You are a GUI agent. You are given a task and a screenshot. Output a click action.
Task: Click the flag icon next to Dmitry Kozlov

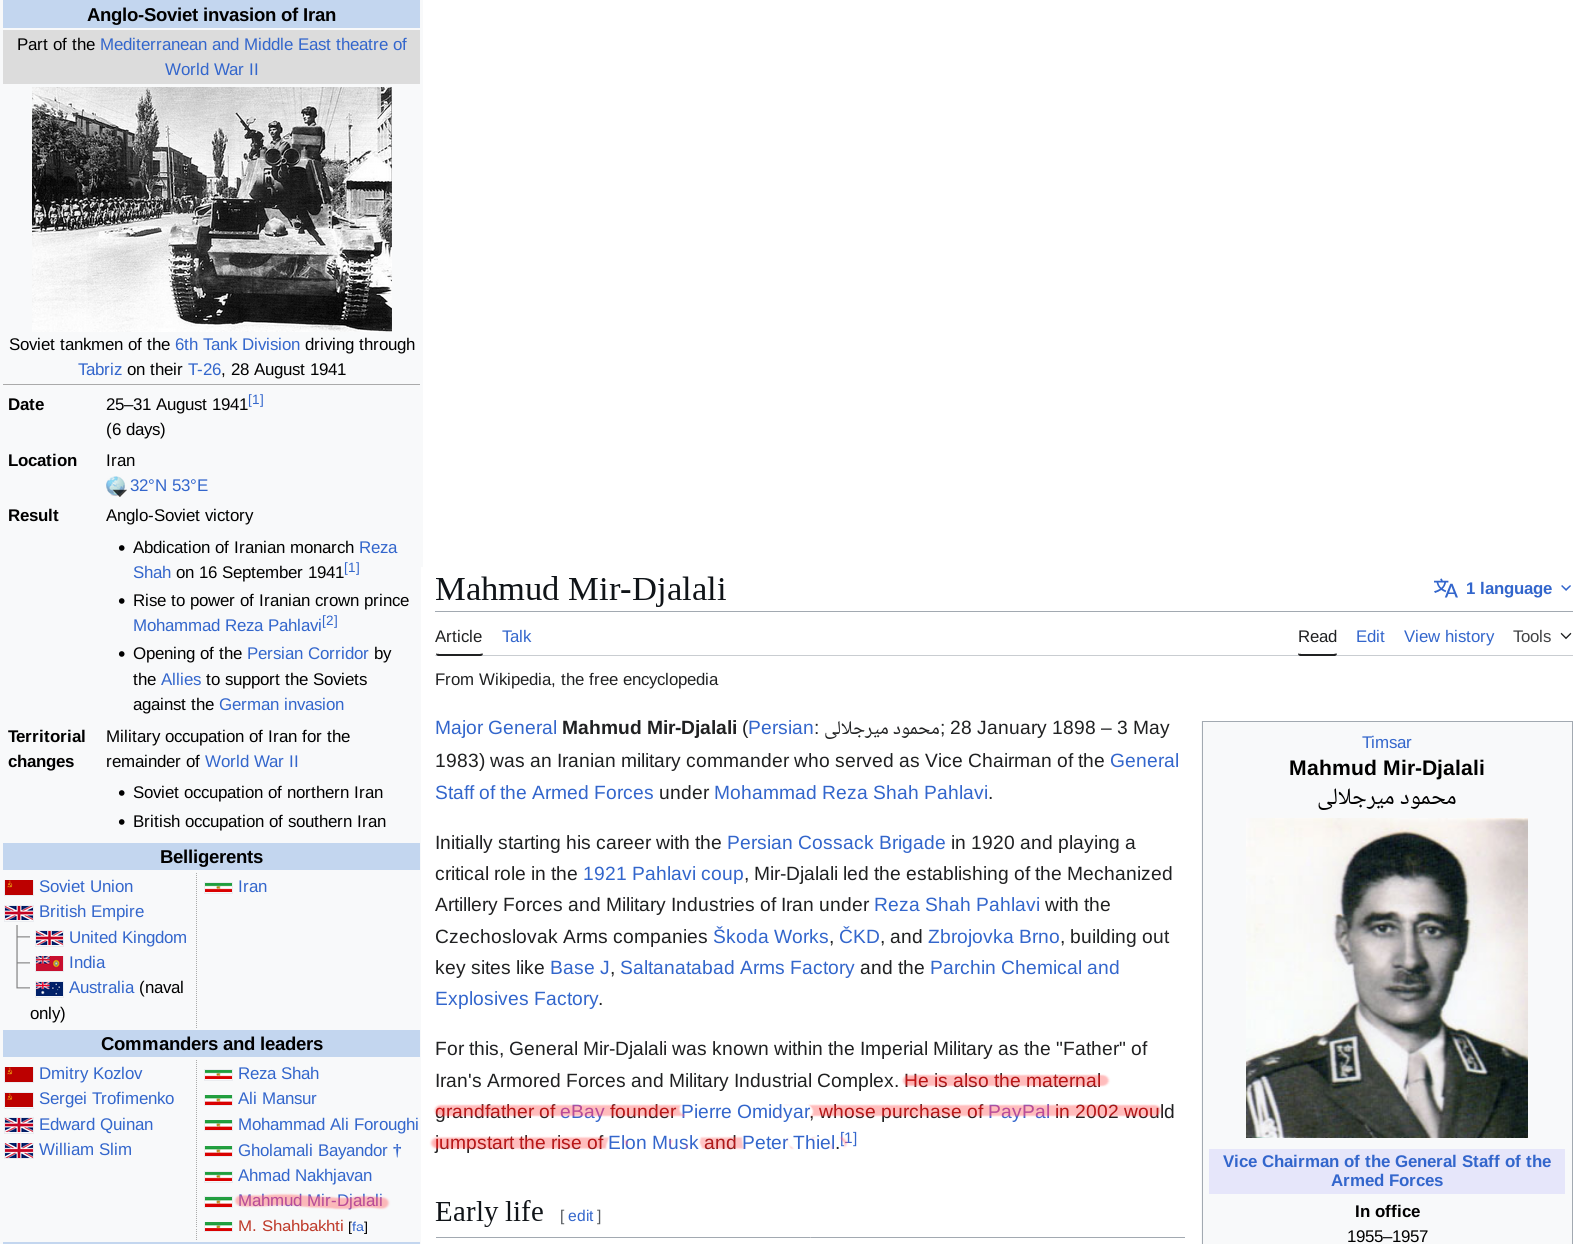coord(19,1074)
